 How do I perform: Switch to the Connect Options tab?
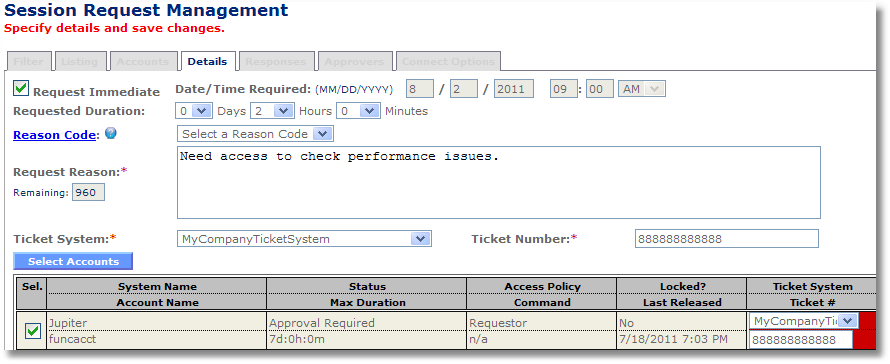448,62
